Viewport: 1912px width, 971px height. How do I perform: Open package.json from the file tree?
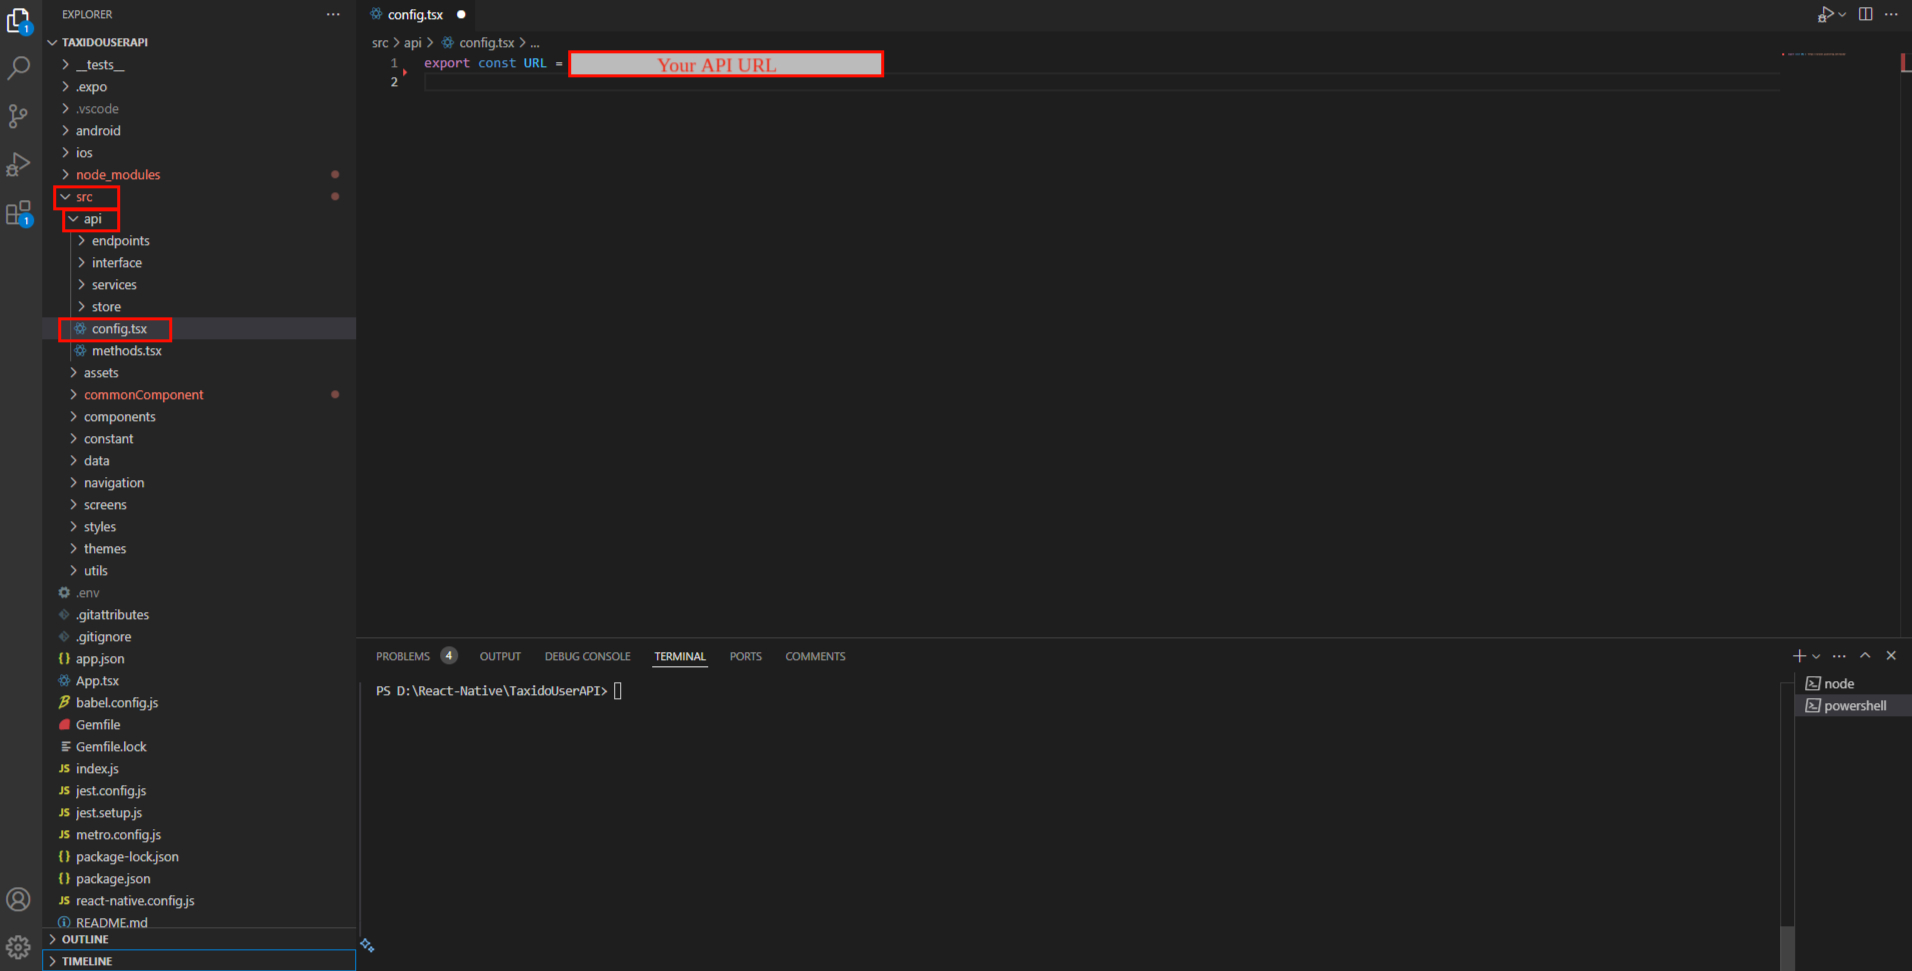(113, 879)
